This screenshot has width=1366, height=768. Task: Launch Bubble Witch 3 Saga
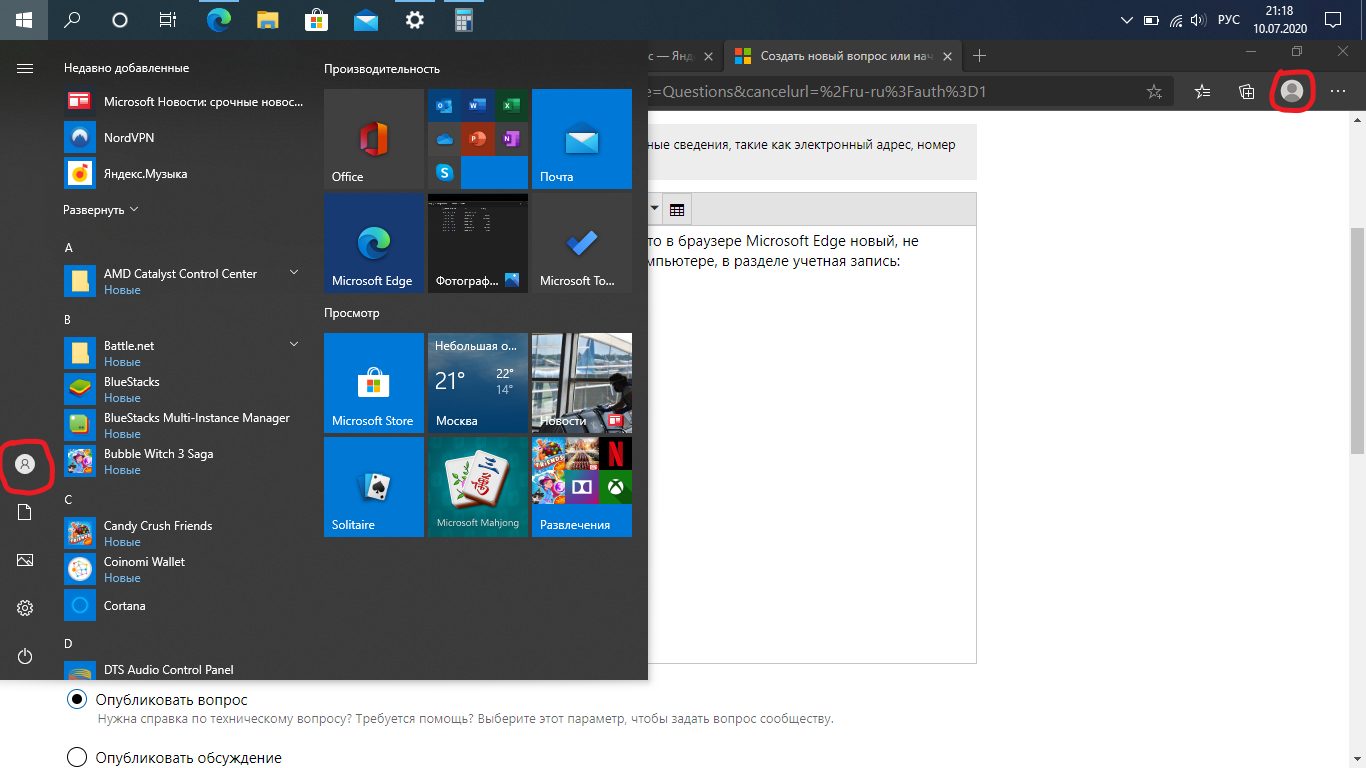[184, 461]
